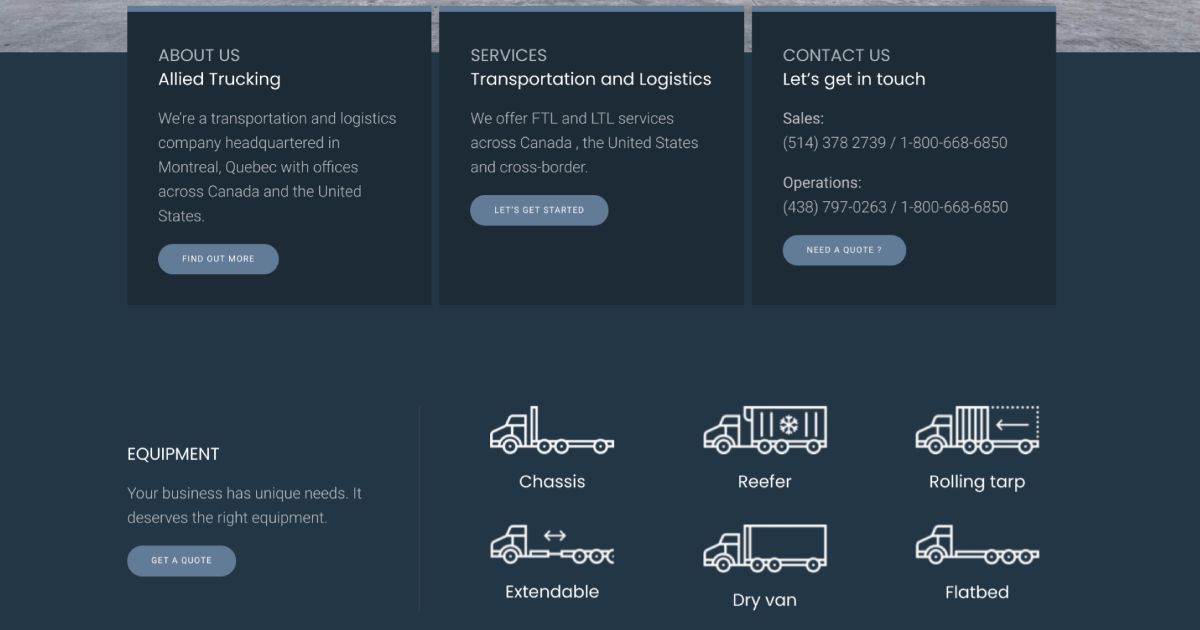Click the Let's get in touch subheading

(x=854, y=79)
